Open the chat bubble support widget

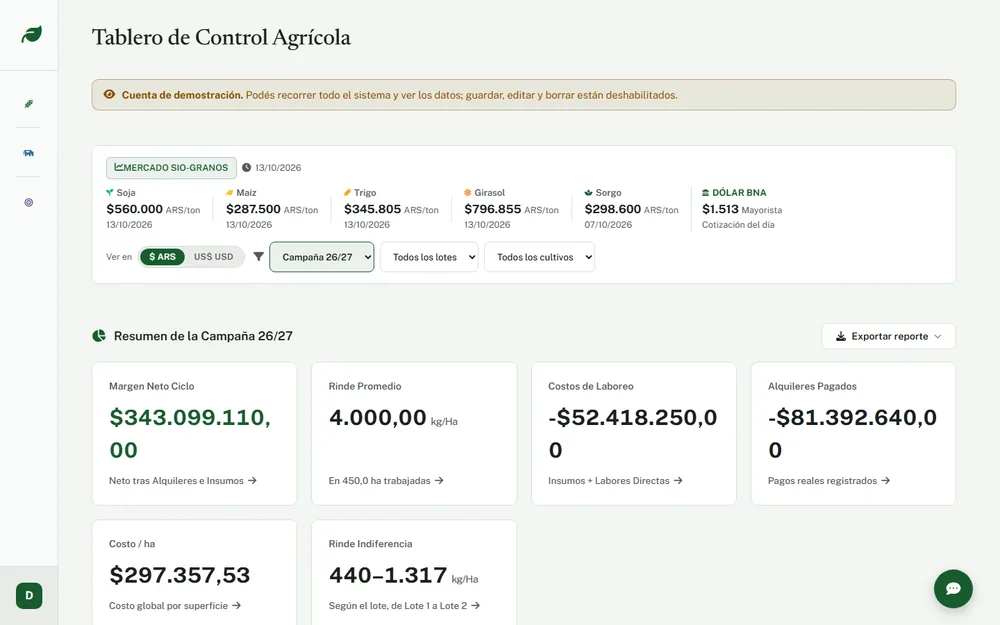(x=953, y=589)
